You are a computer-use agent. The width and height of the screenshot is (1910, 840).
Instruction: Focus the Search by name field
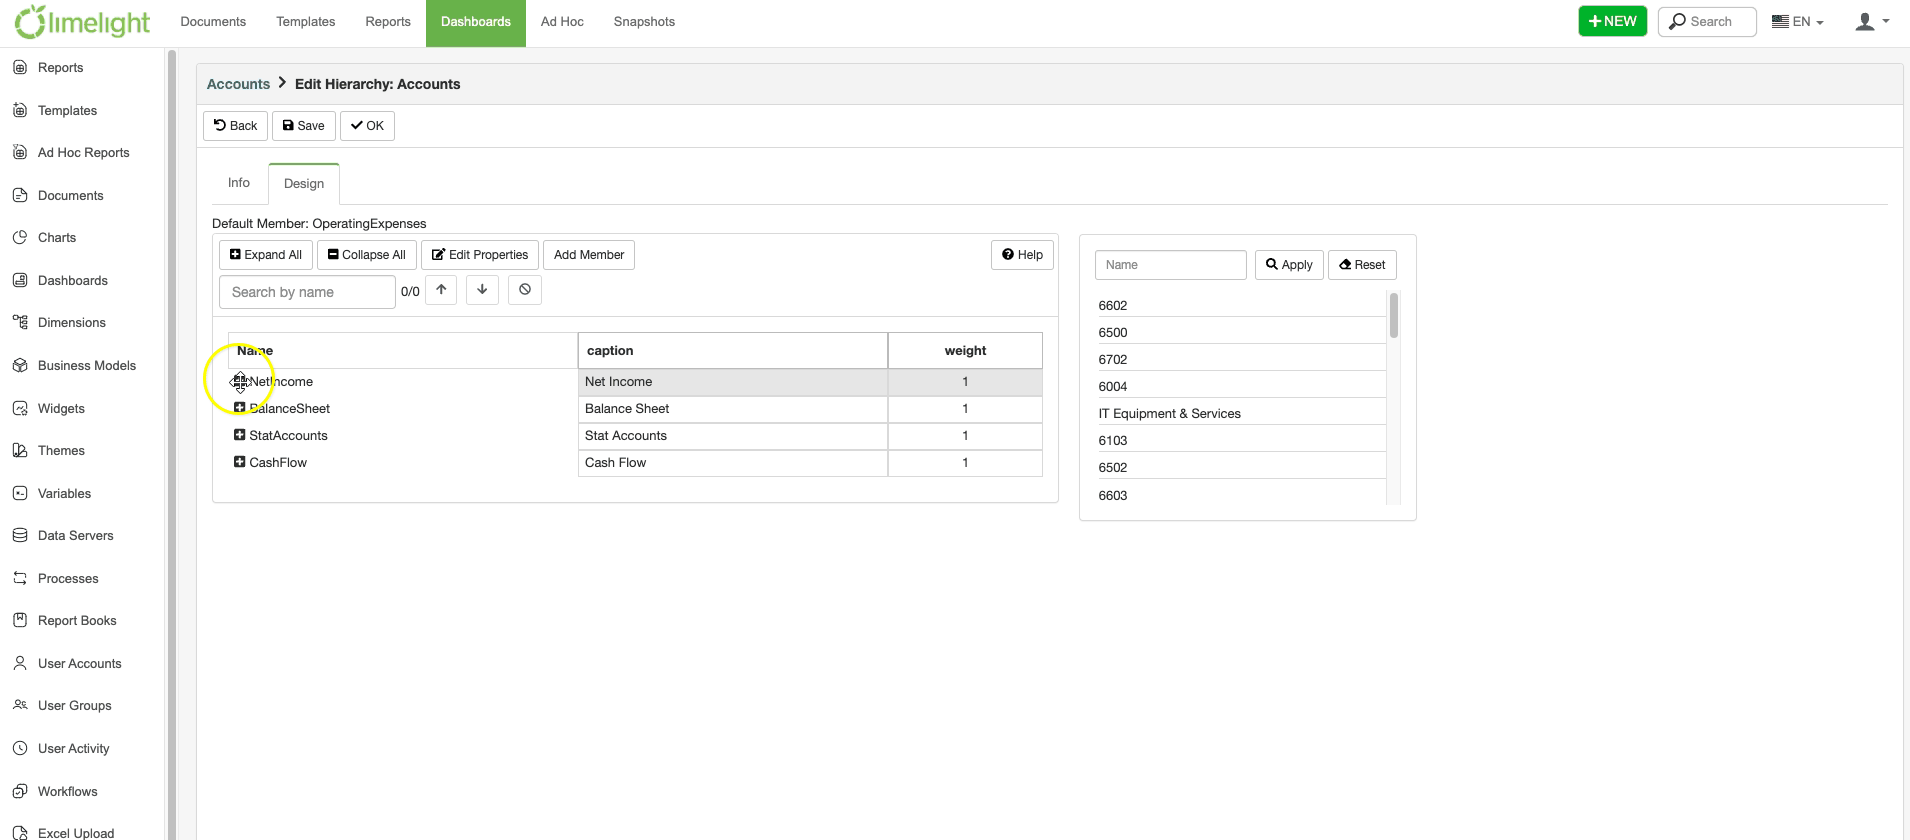(x=307, y=292)
